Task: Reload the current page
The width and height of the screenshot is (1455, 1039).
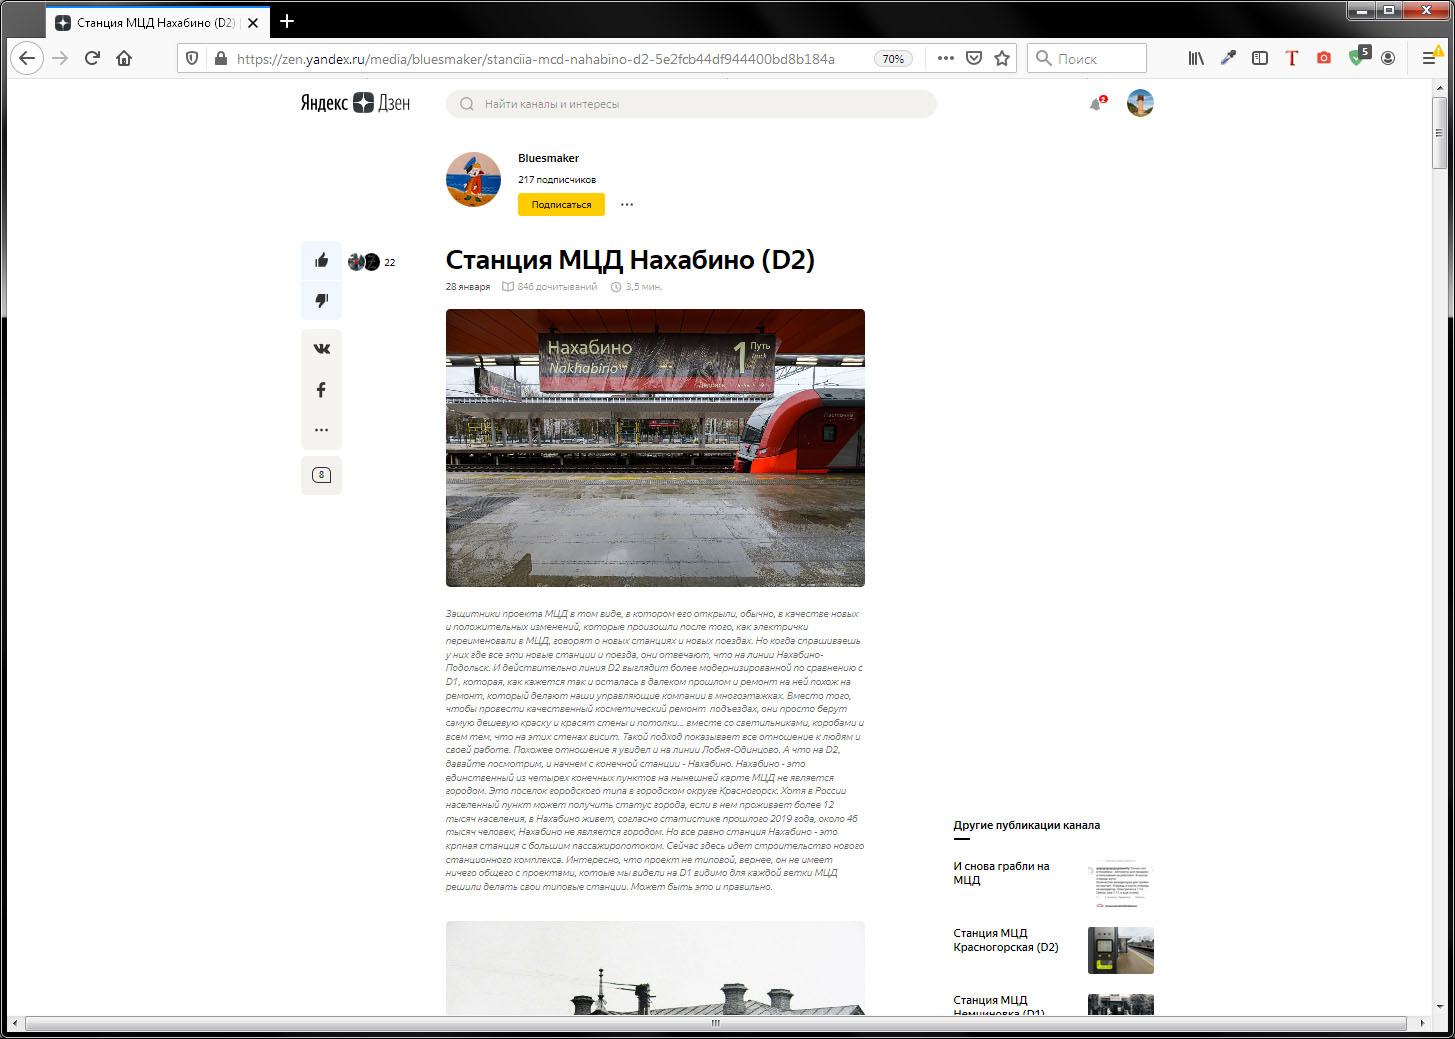Action: click(x=92, y=58)
